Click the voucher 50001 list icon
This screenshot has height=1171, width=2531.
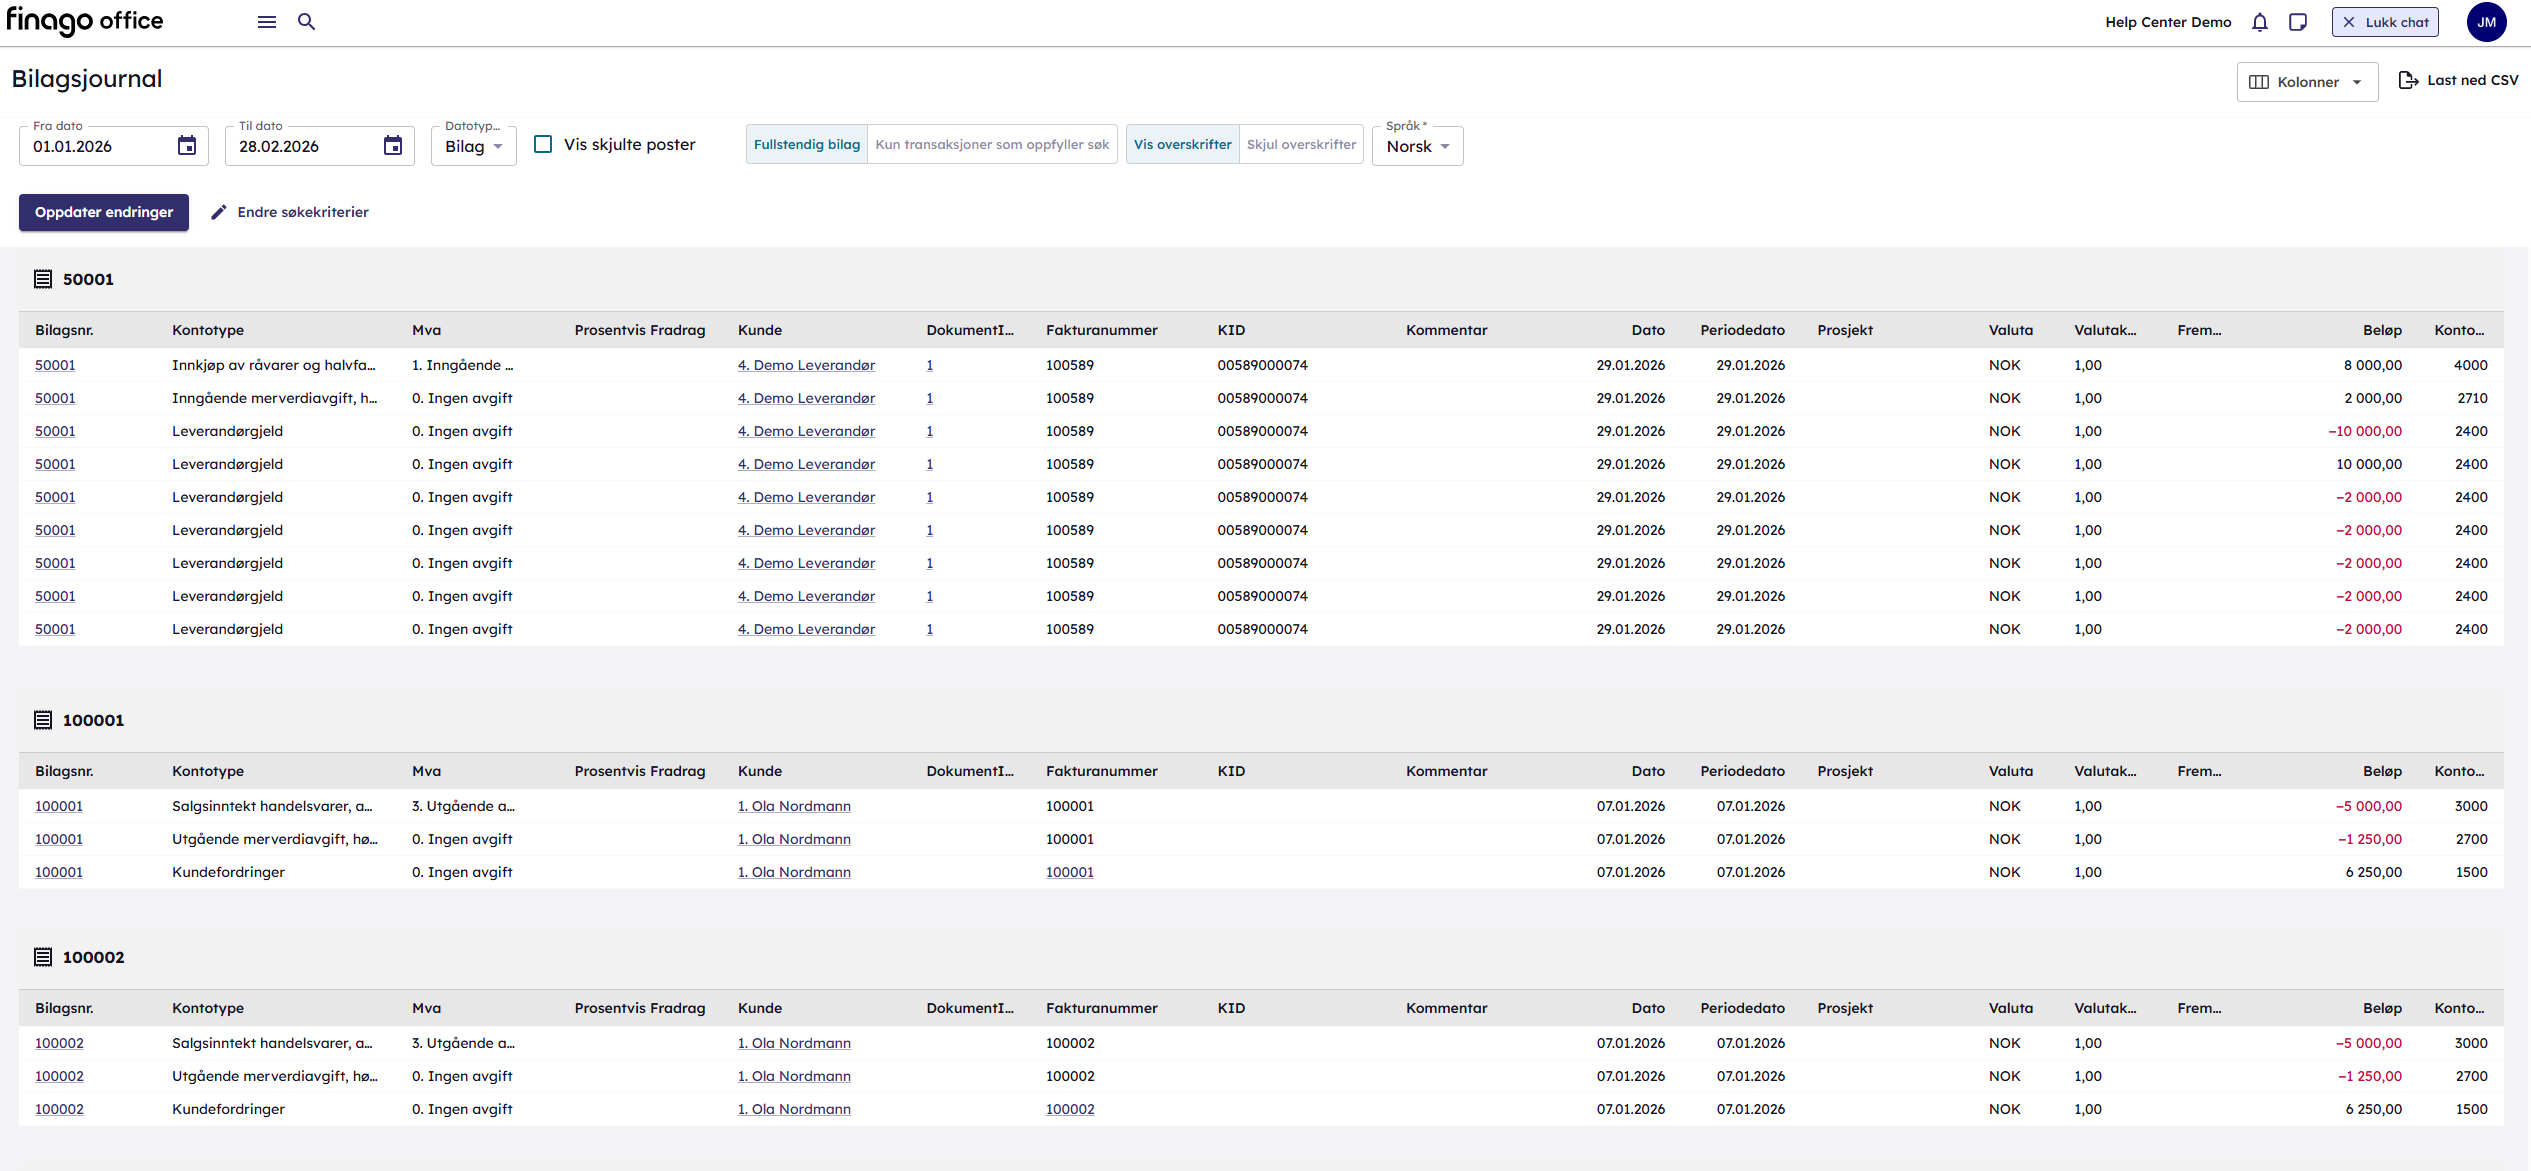(43, 279)
